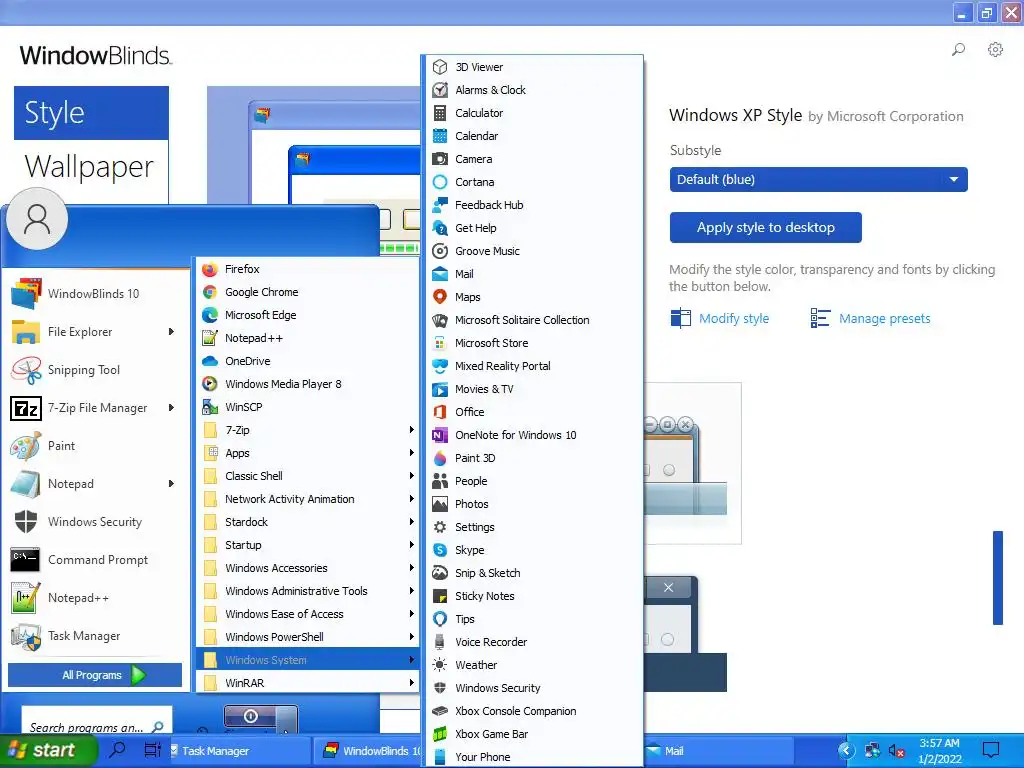Open the Calculator app icon
This screenshot has height=768, width=1024.
440,113
